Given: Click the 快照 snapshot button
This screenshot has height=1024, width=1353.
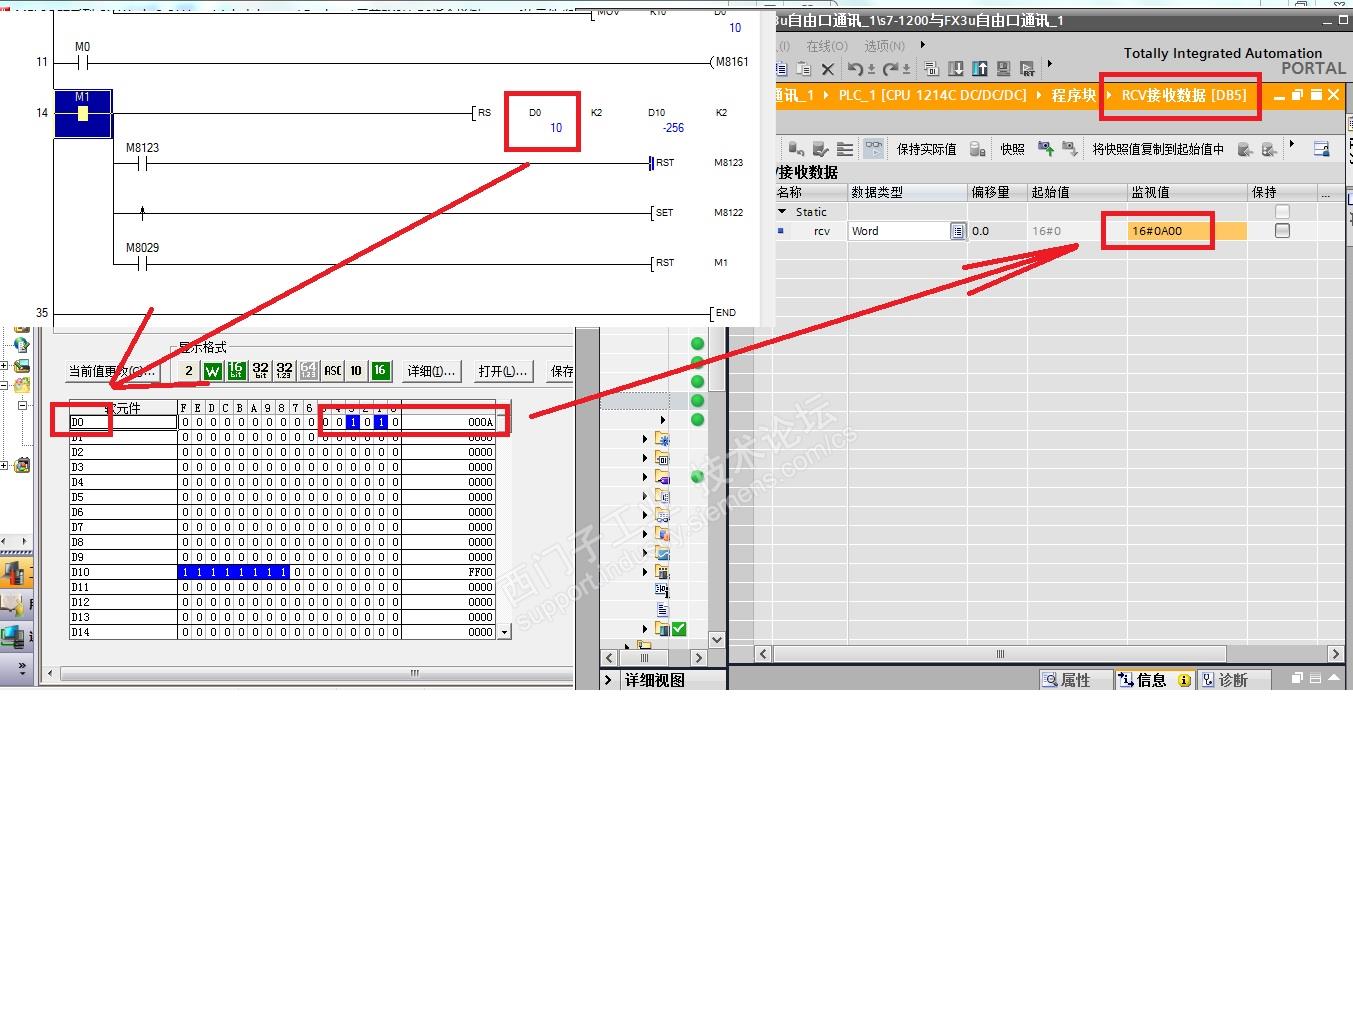Looking at the screenshot, I should [x=1012, y=149].
